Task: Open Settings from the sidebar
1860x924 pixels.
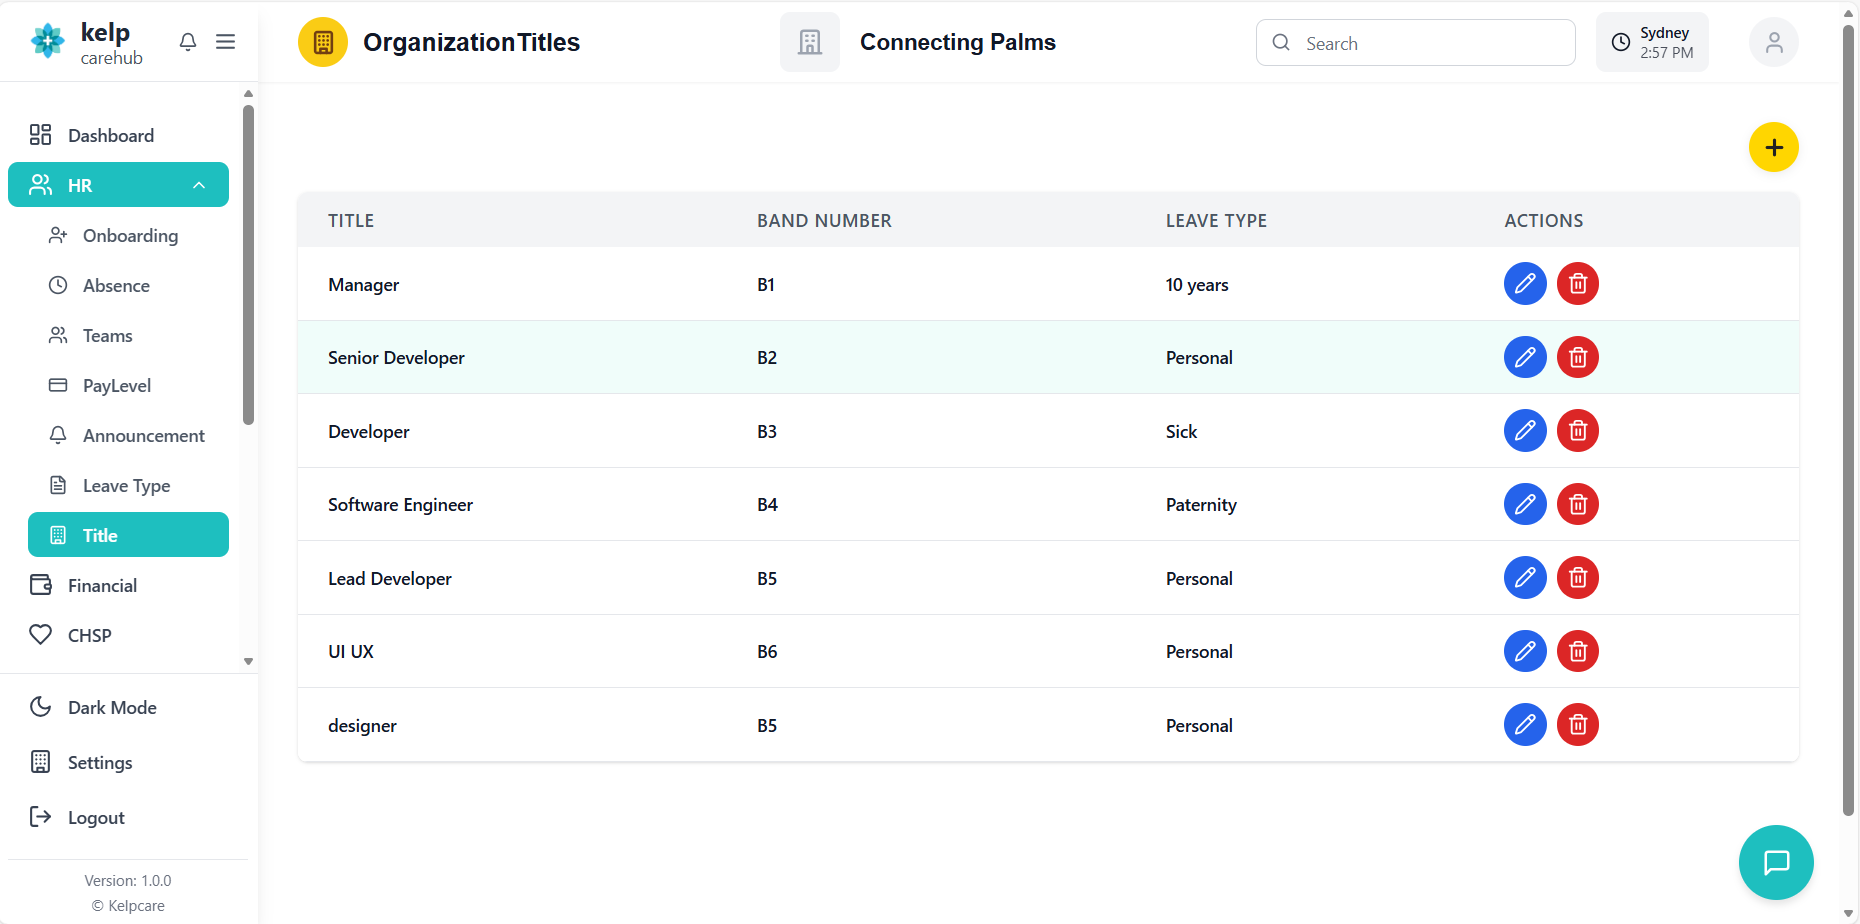Action: [99, 762]
